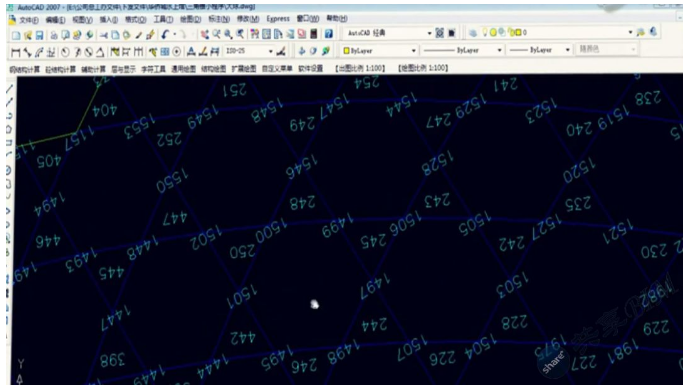Viewport: 690px width, 391px height.
Task: Click the Undo arrow icon
Action: click(165, 34)
